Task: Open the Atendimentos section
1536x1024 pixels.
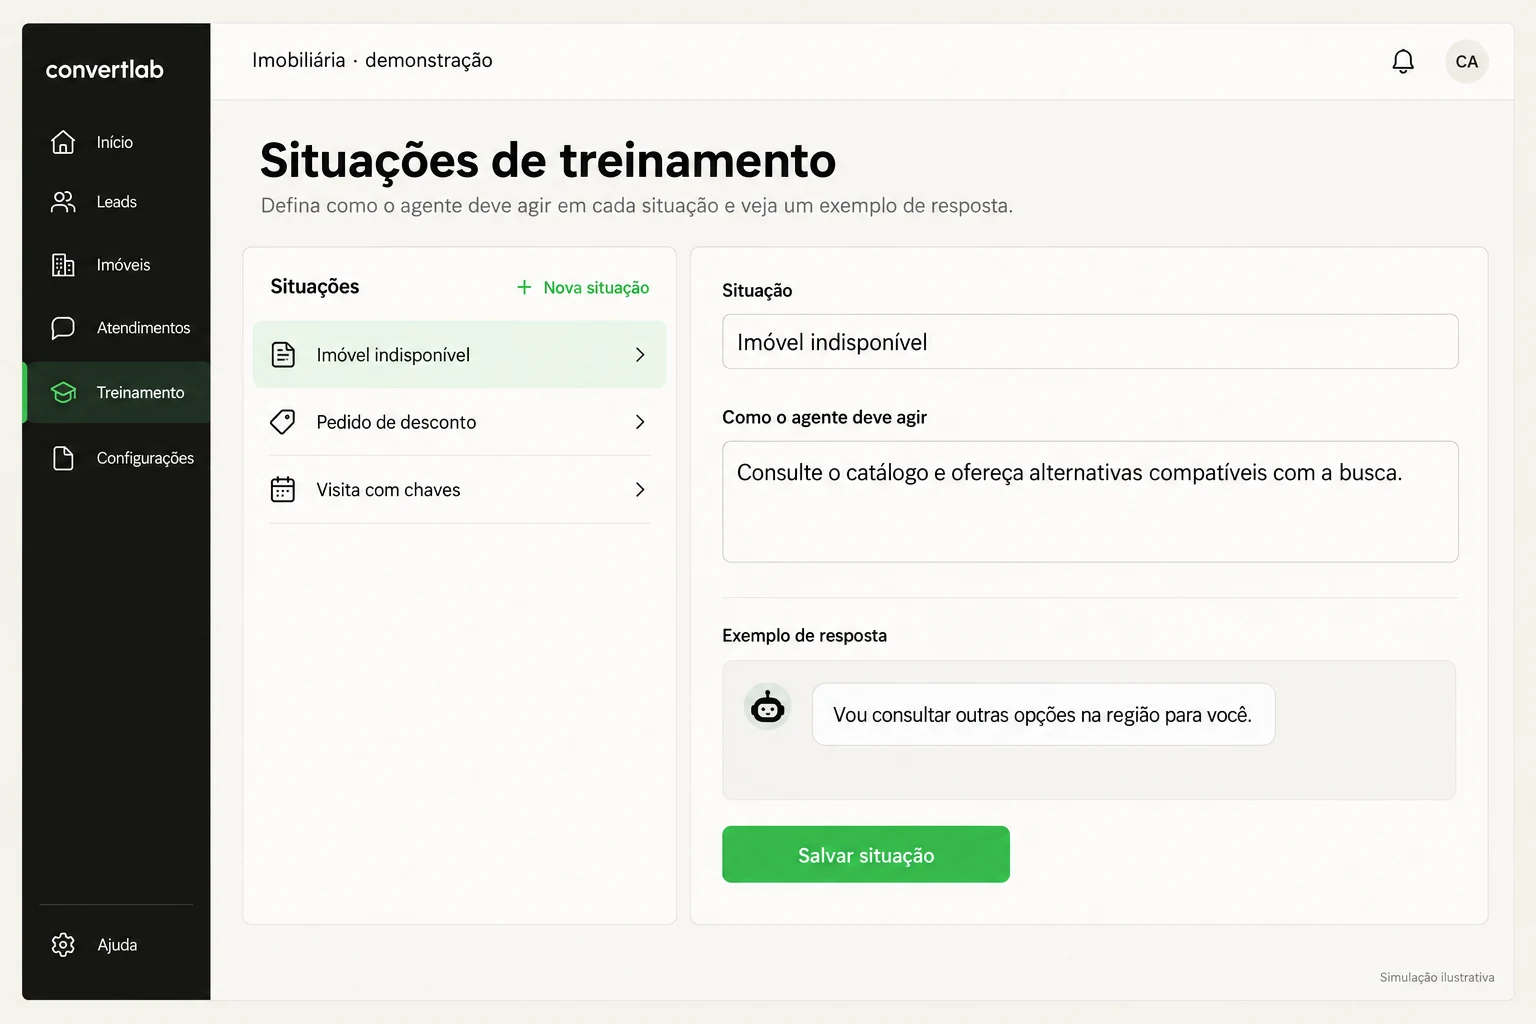Action: point(117,328)
